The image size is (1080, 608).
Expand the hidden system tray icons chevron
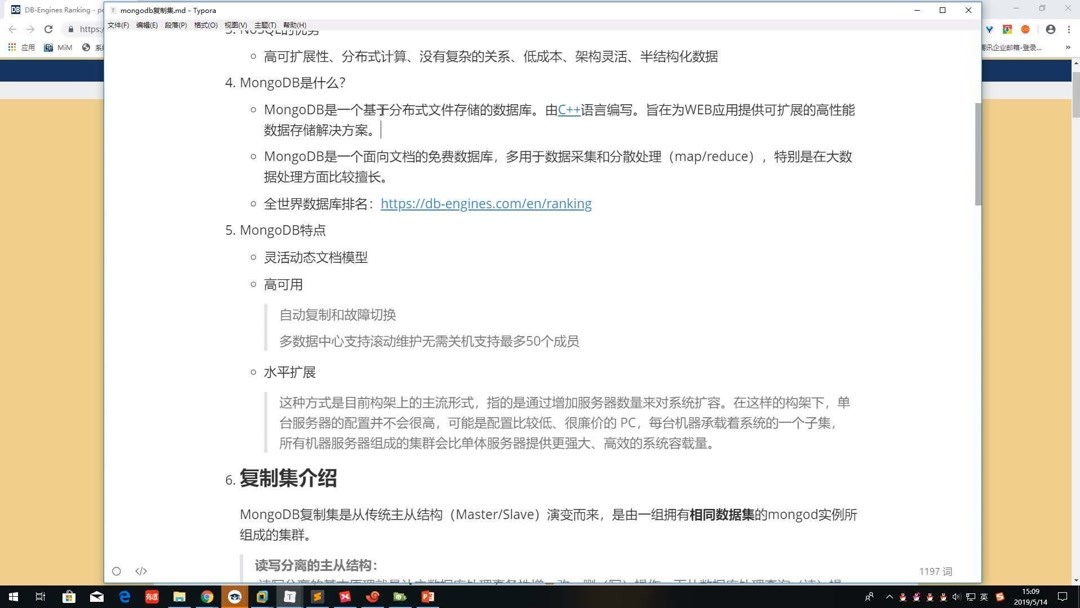(x=889, y=597)
